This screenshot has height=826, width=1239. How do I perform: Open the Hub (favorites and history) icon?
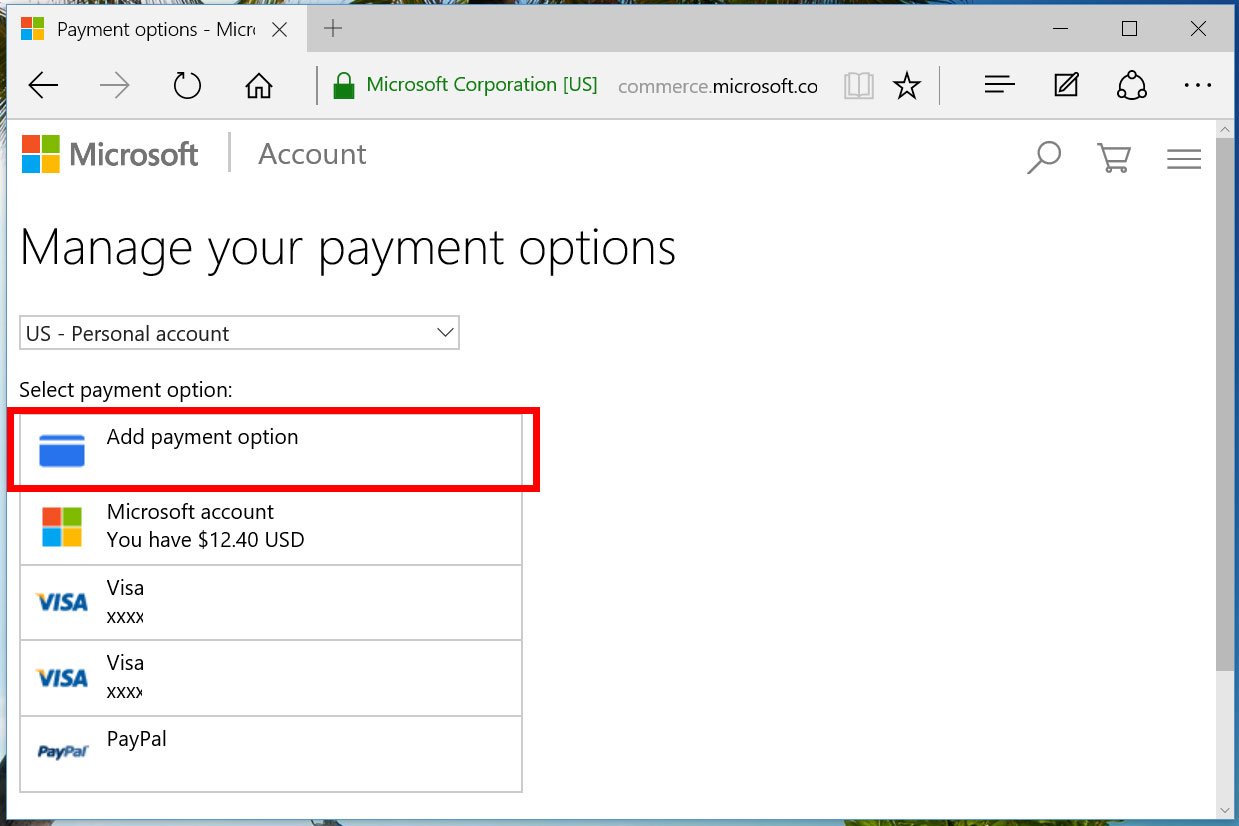pos(999,86)
